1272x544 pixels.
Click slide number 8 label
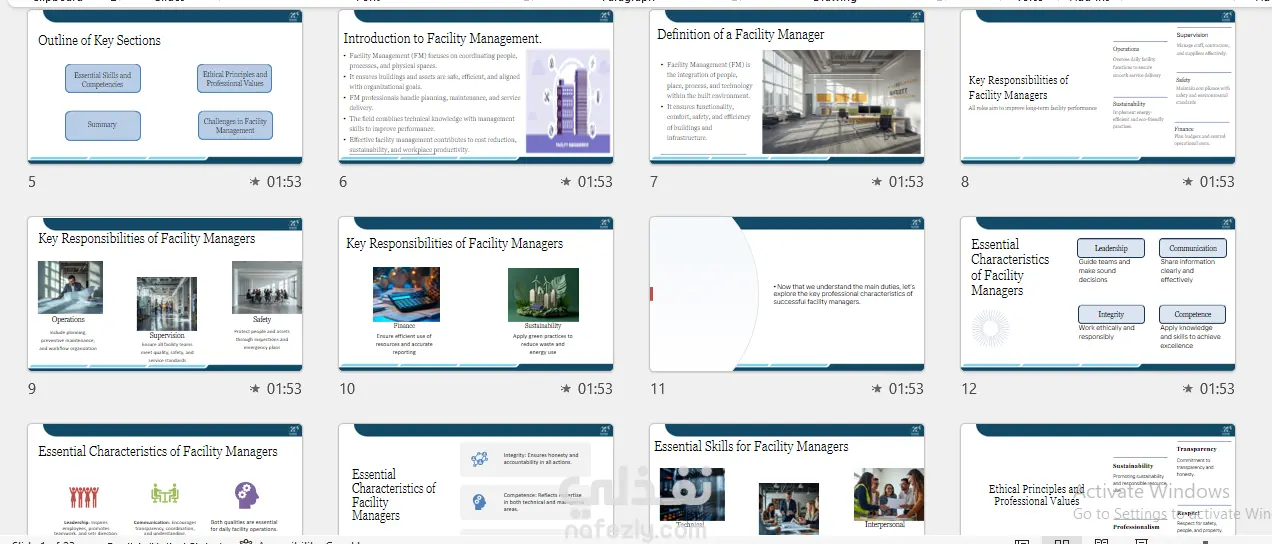(x=965, y=182)
